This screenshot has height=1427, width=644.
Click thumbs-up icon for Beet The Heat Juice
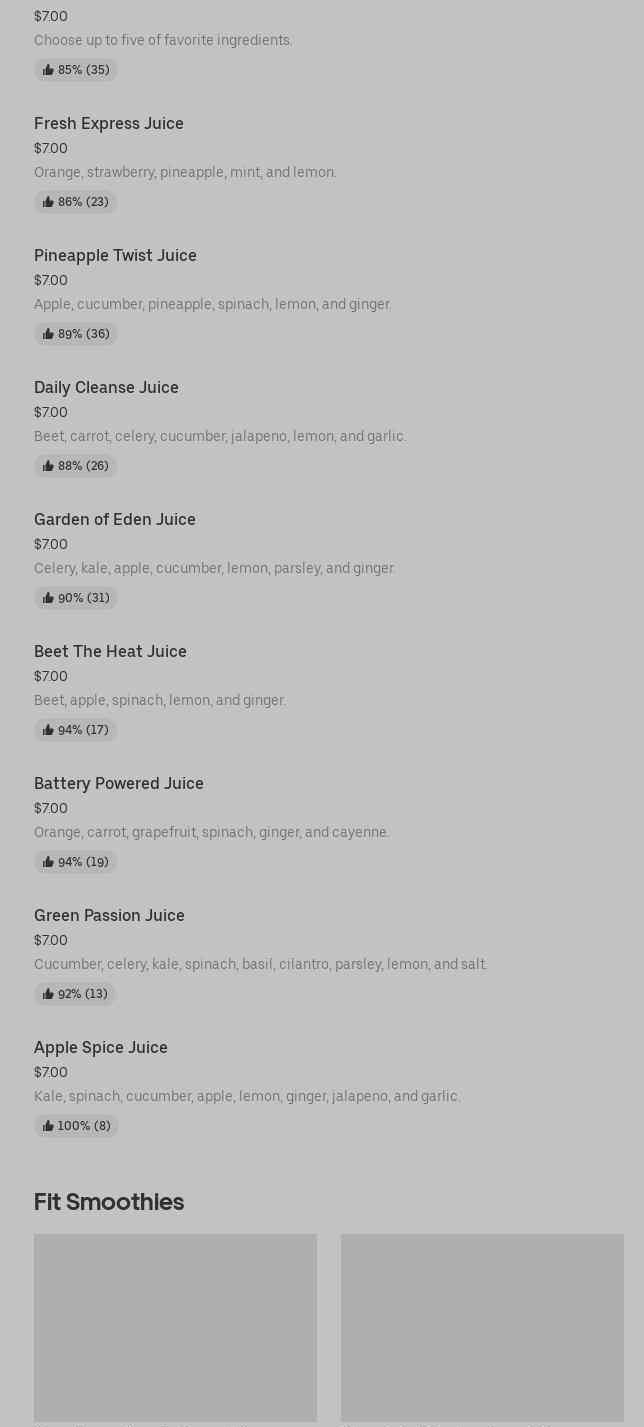(48, 730)
